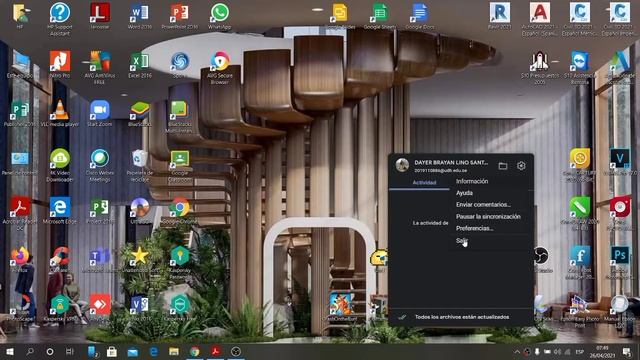Open the S10 Presupuestos 2005 shortcut
Image resolution: width=640 pixels, height=360 pixels.
[540, 67]
